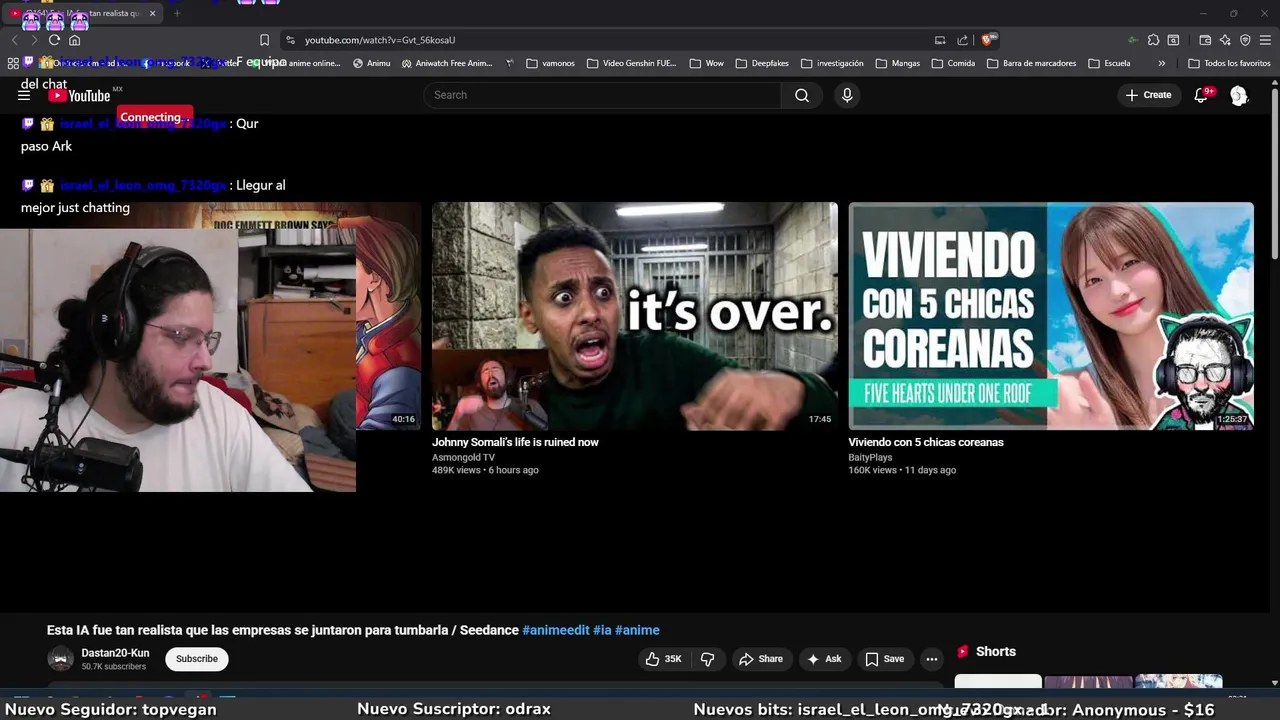Click the Ask button
Viewport: 1280px width, 720px height.
(x=824, y=659)
